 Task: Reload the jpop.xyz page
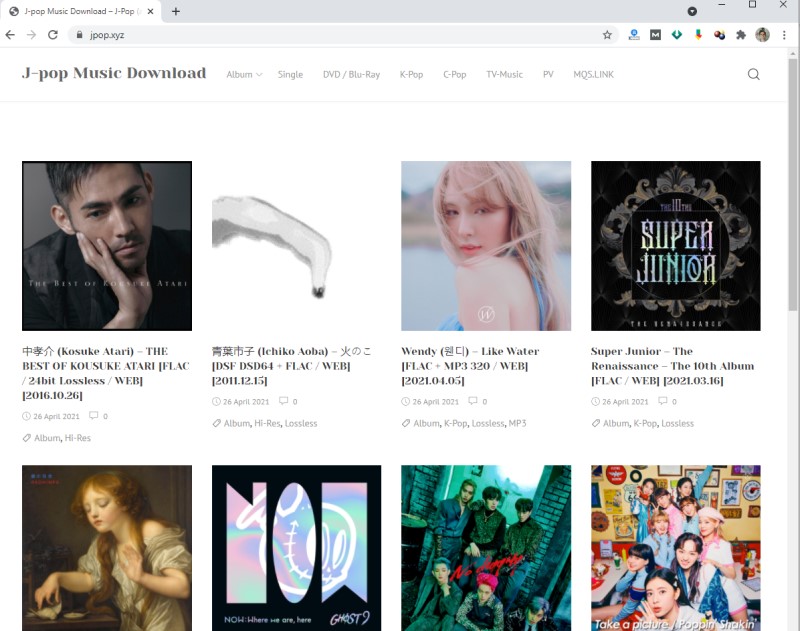click(x=53, y=35)
